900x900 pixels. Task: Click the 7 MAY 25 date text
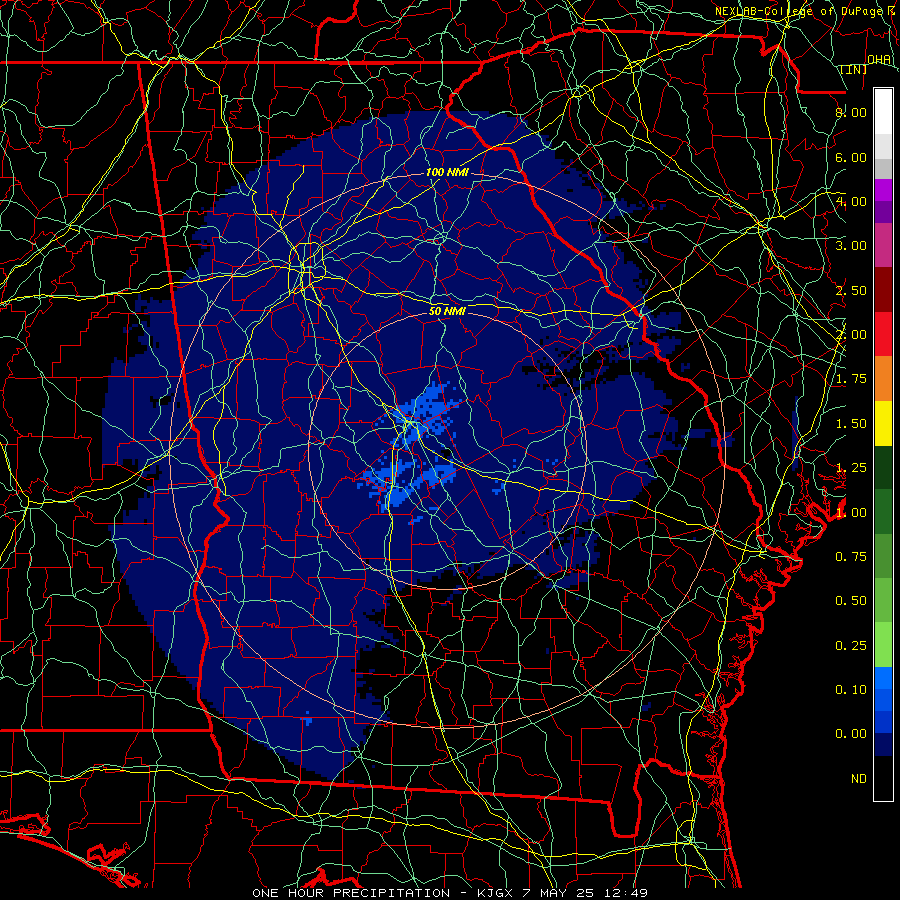(x=560, y=893)
